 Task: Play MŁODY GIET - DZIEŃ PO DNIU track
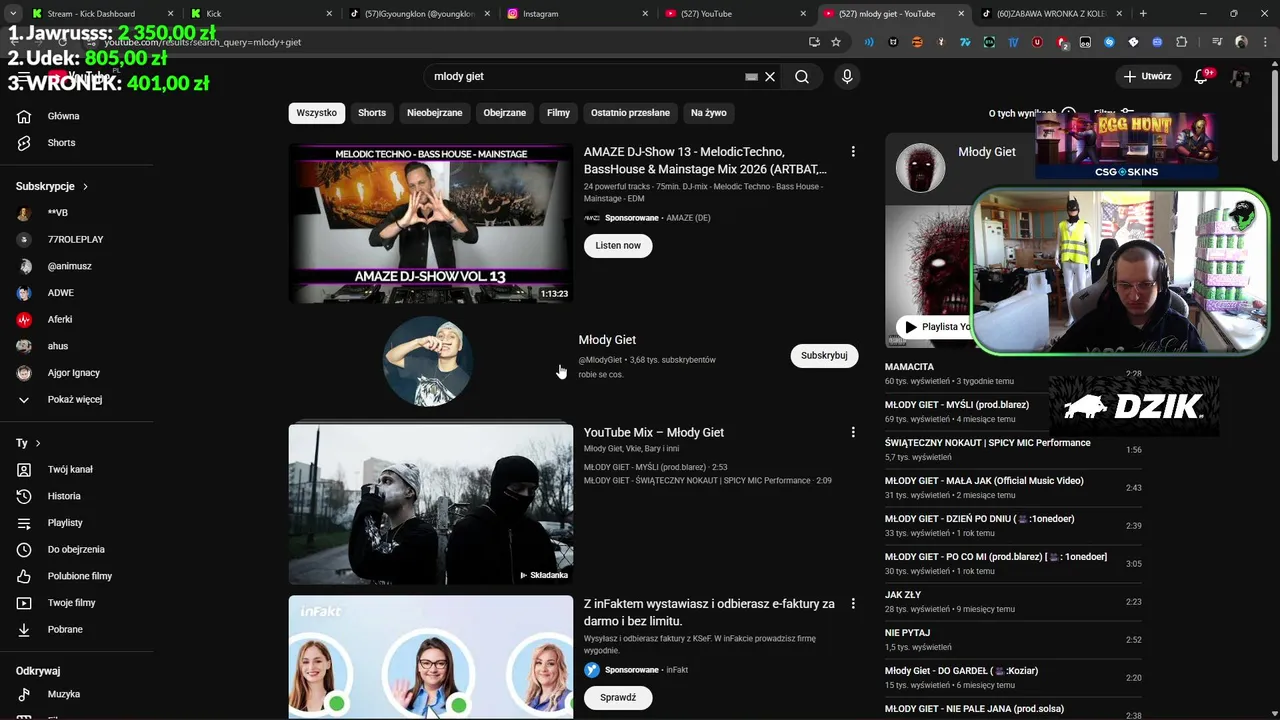(1012, 526)
